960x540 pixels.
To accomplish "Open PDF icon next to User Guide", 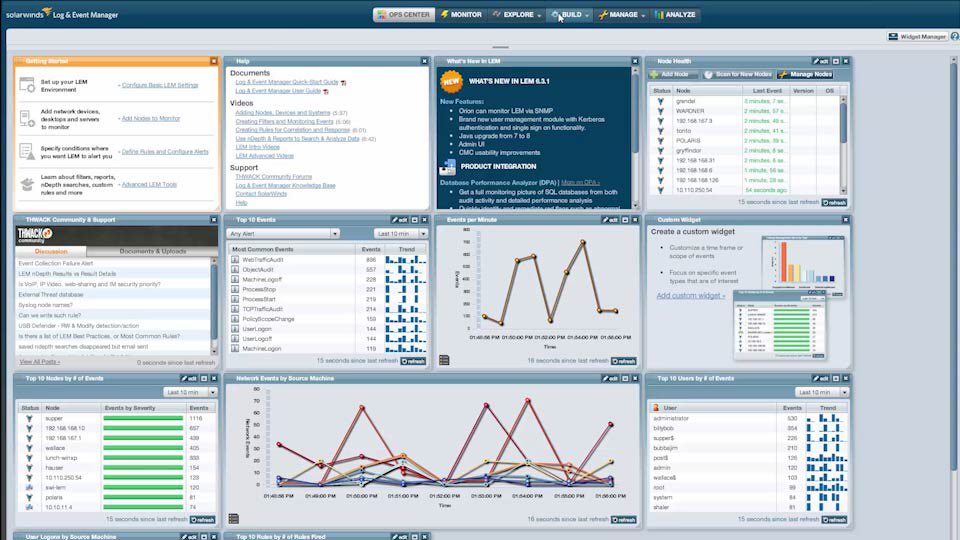I will (326, 91).
